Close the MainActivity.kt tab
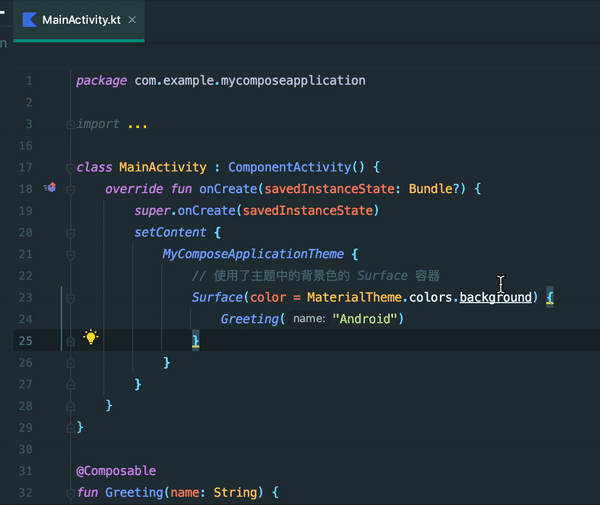 [132, 20]
